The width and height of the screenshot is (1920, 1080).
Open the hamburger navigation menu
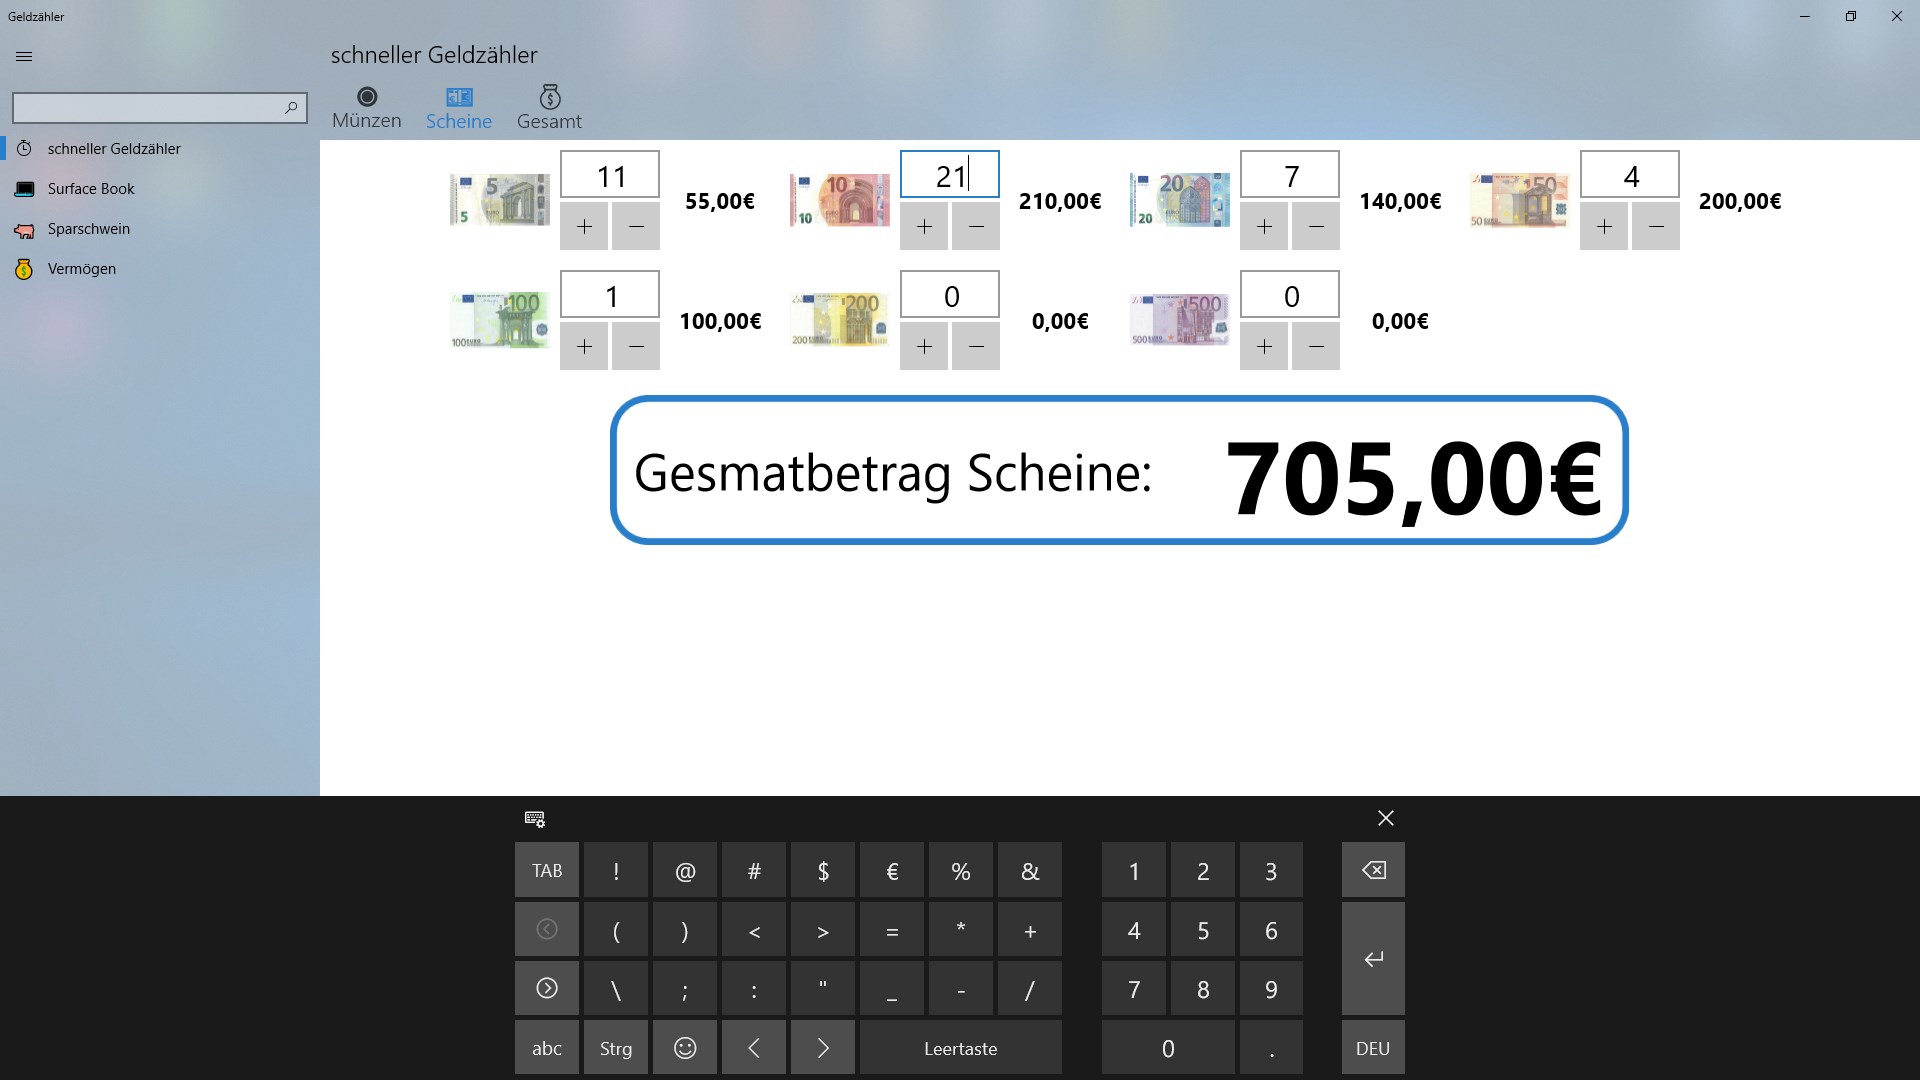click(24, 57)
